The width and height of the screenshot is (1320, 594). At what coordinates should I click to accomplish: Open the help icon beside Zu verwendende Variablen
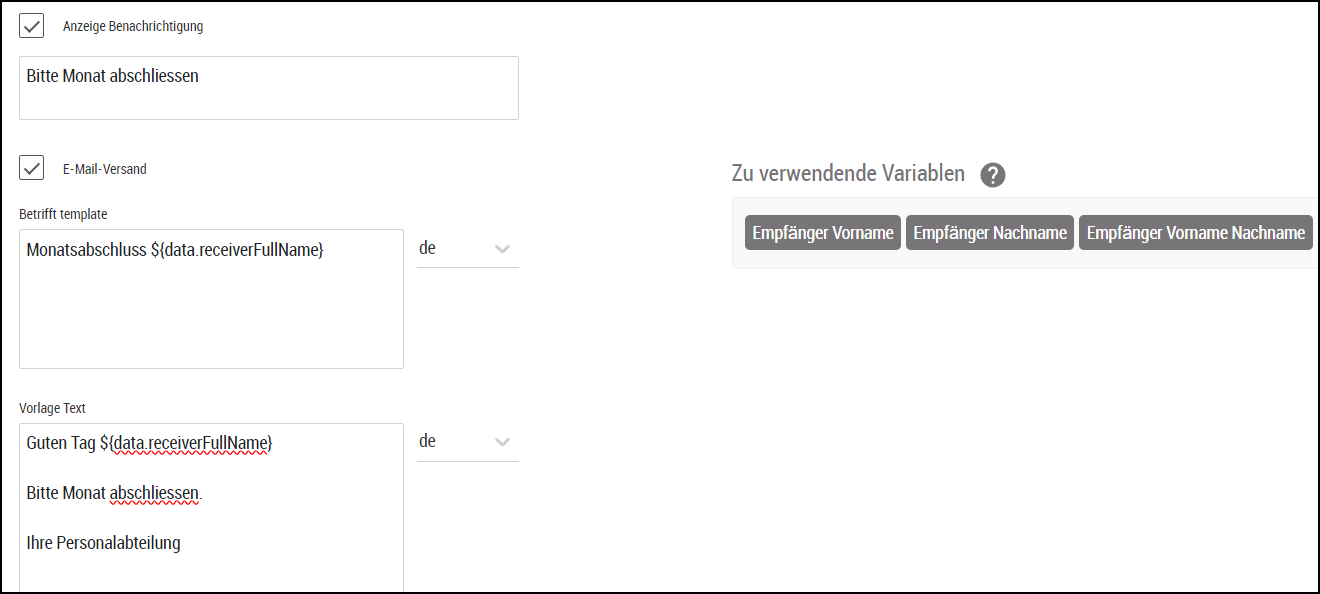(x=992, y=175)
